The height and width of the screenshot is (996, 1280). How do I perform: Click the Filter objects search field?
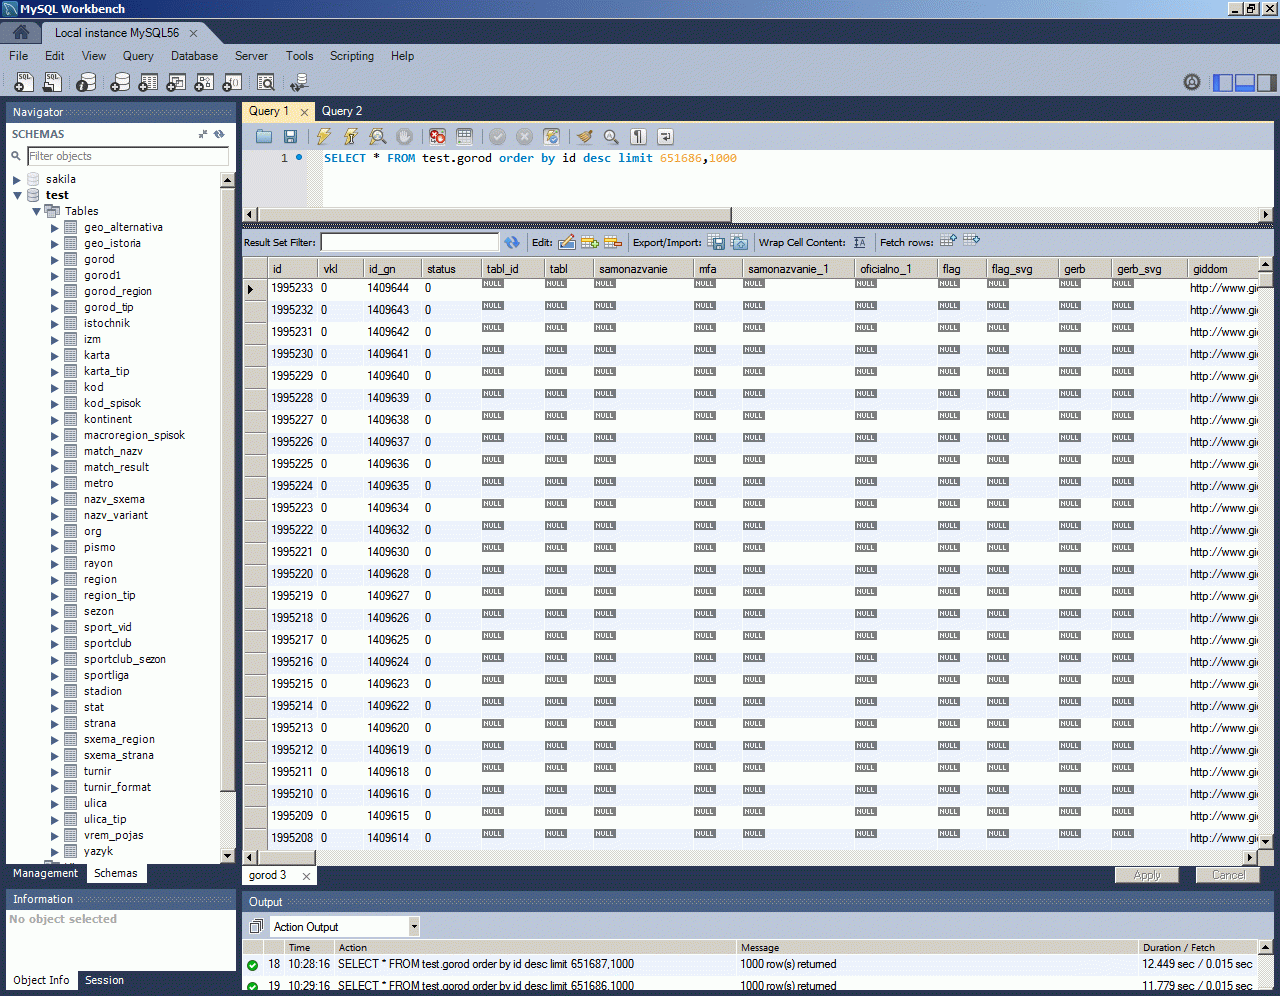tap(128, 156)
